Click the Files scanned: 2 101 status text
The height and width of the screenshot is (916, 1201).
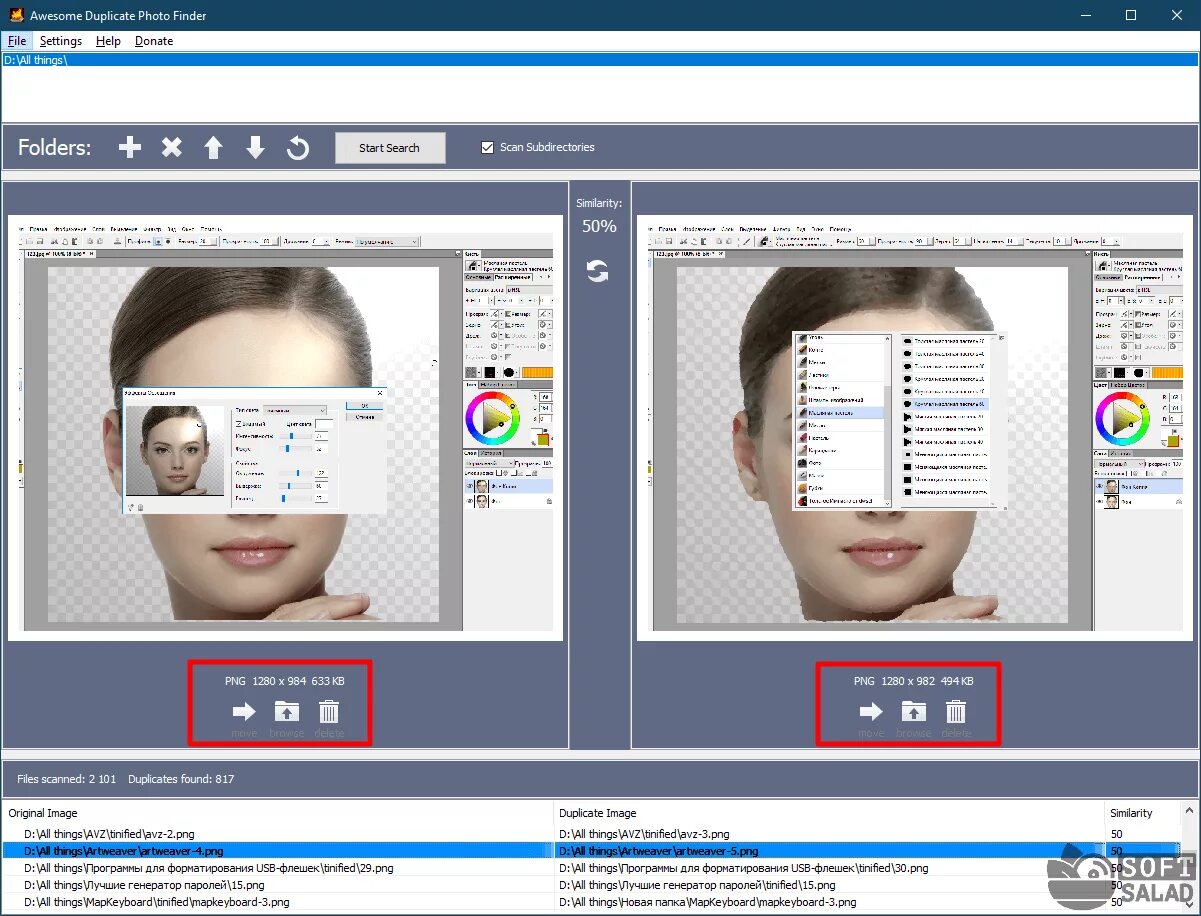click(67, 779)
